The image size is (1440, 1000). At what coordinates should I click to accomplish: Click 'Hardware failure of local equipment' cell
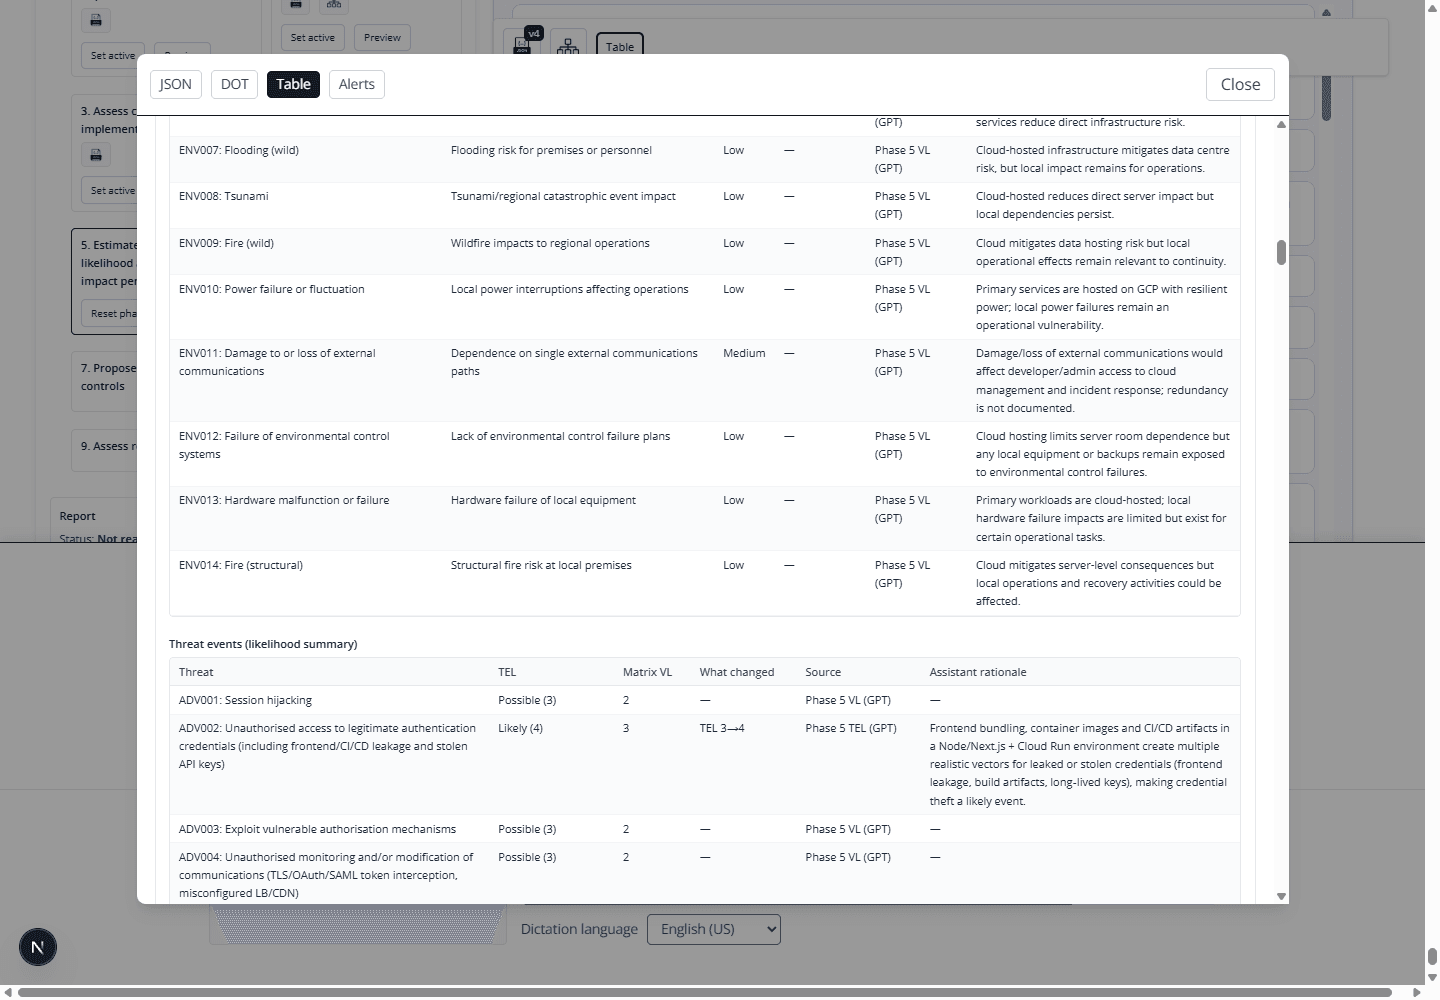click(x=543, y=500)
